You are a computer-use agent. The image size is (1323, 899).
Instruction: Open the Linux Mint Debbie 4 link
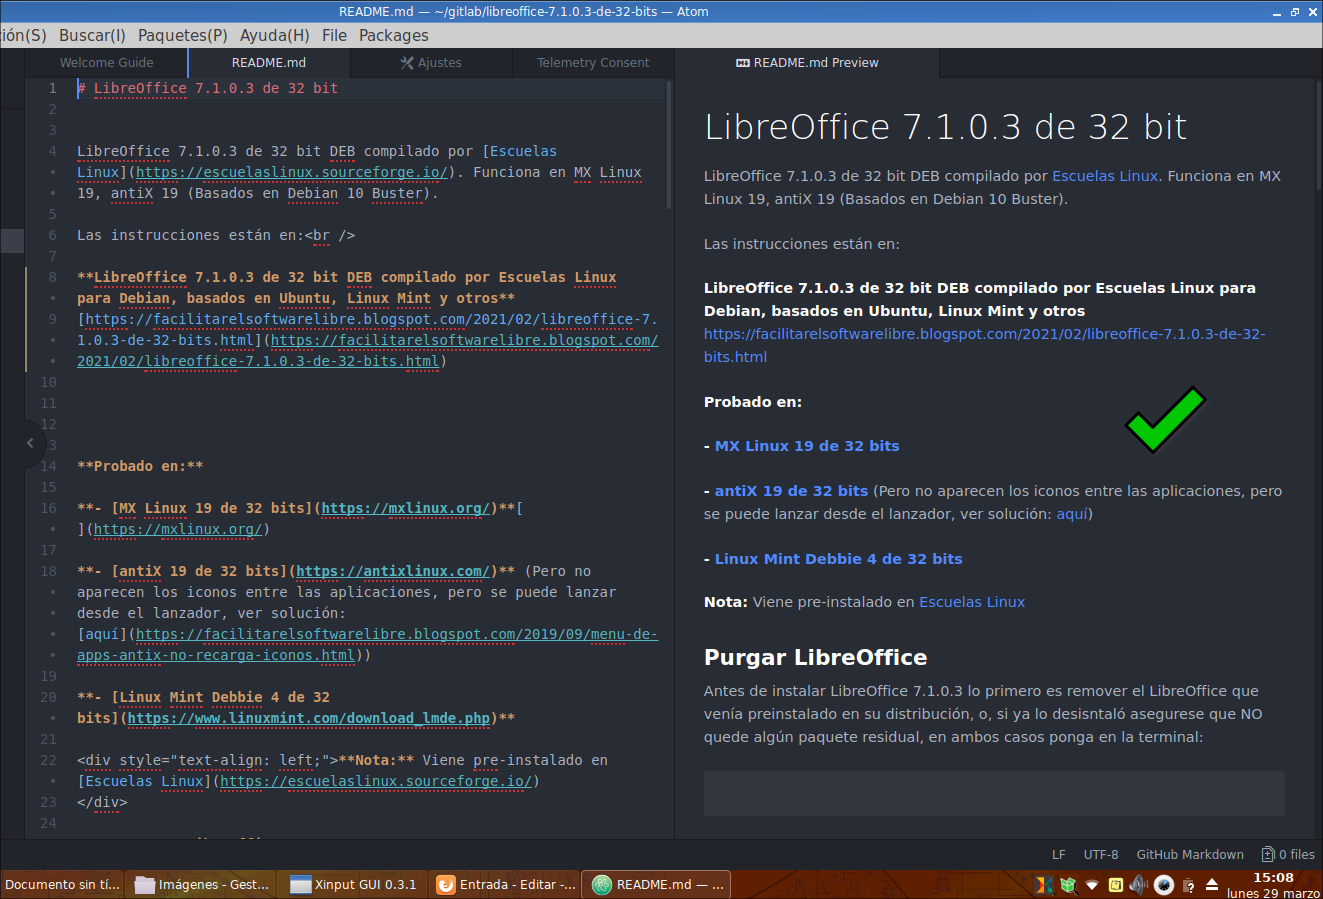pyautogui.click(x=838, y=559)
